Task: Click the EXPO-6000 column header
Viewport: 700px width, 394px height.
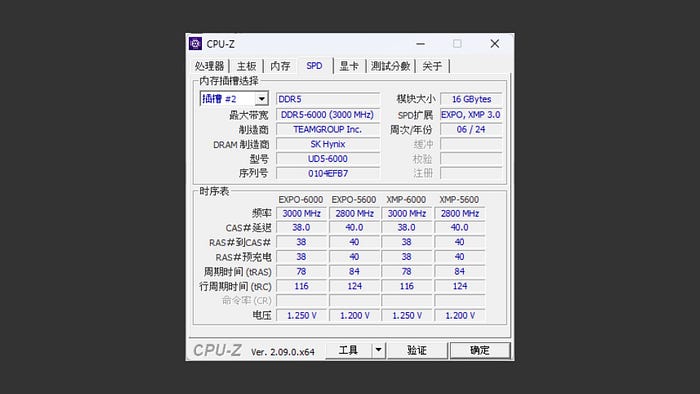Action: [x=300, y=199]
